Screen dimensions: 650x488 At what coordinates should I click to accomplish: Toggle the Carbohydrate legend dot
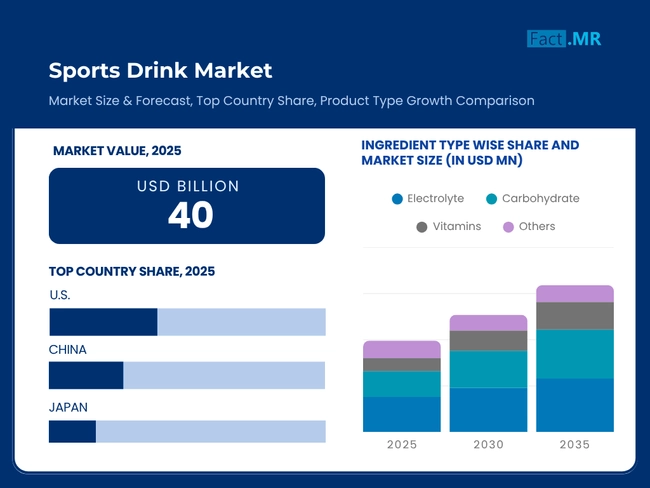[490, 199]
